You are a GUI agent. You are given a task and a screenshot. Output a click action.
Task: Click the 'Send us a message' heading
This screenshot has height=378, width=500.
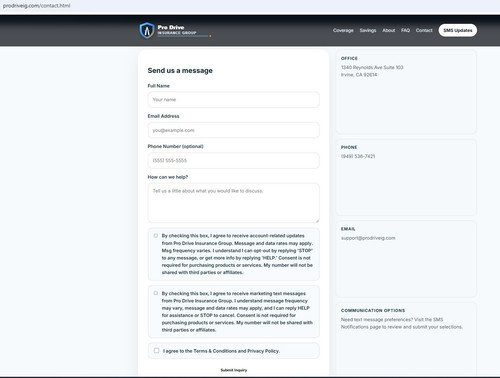180,71
